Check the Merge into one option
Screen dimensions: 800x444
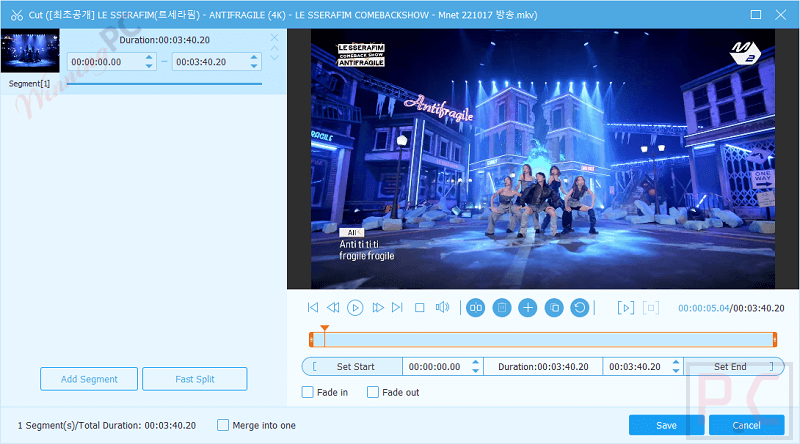click(x=223, y=425)
